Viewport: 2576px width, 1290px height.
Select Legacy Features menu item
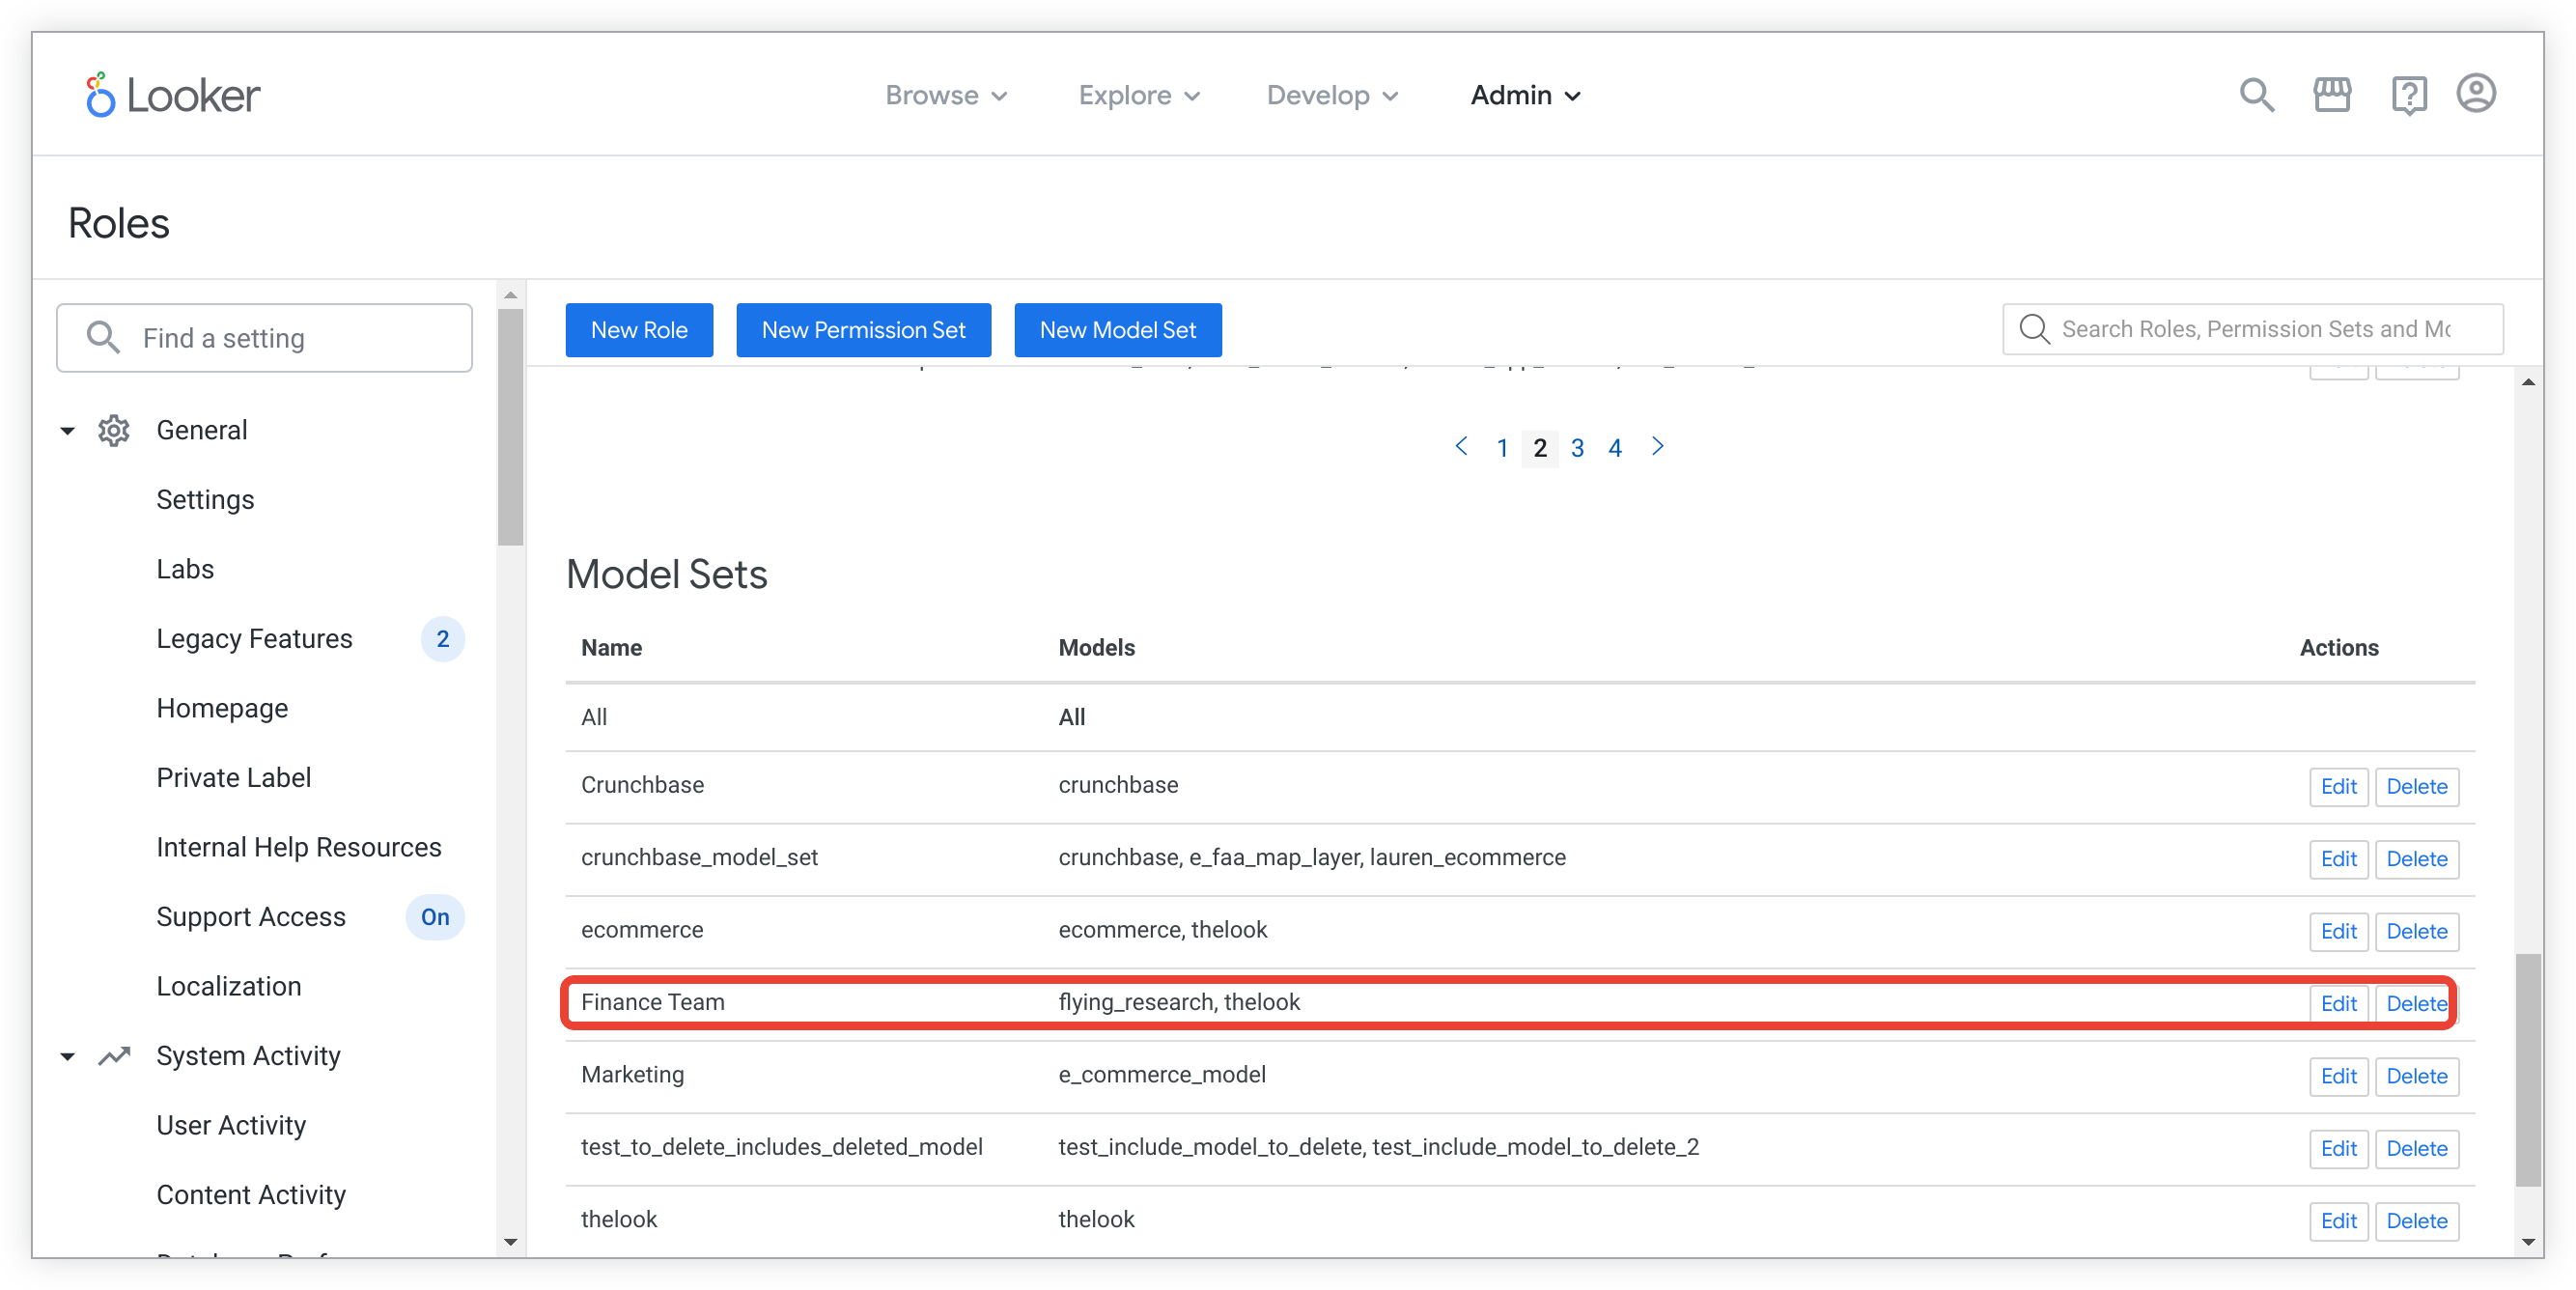click(x=255, y=638)
